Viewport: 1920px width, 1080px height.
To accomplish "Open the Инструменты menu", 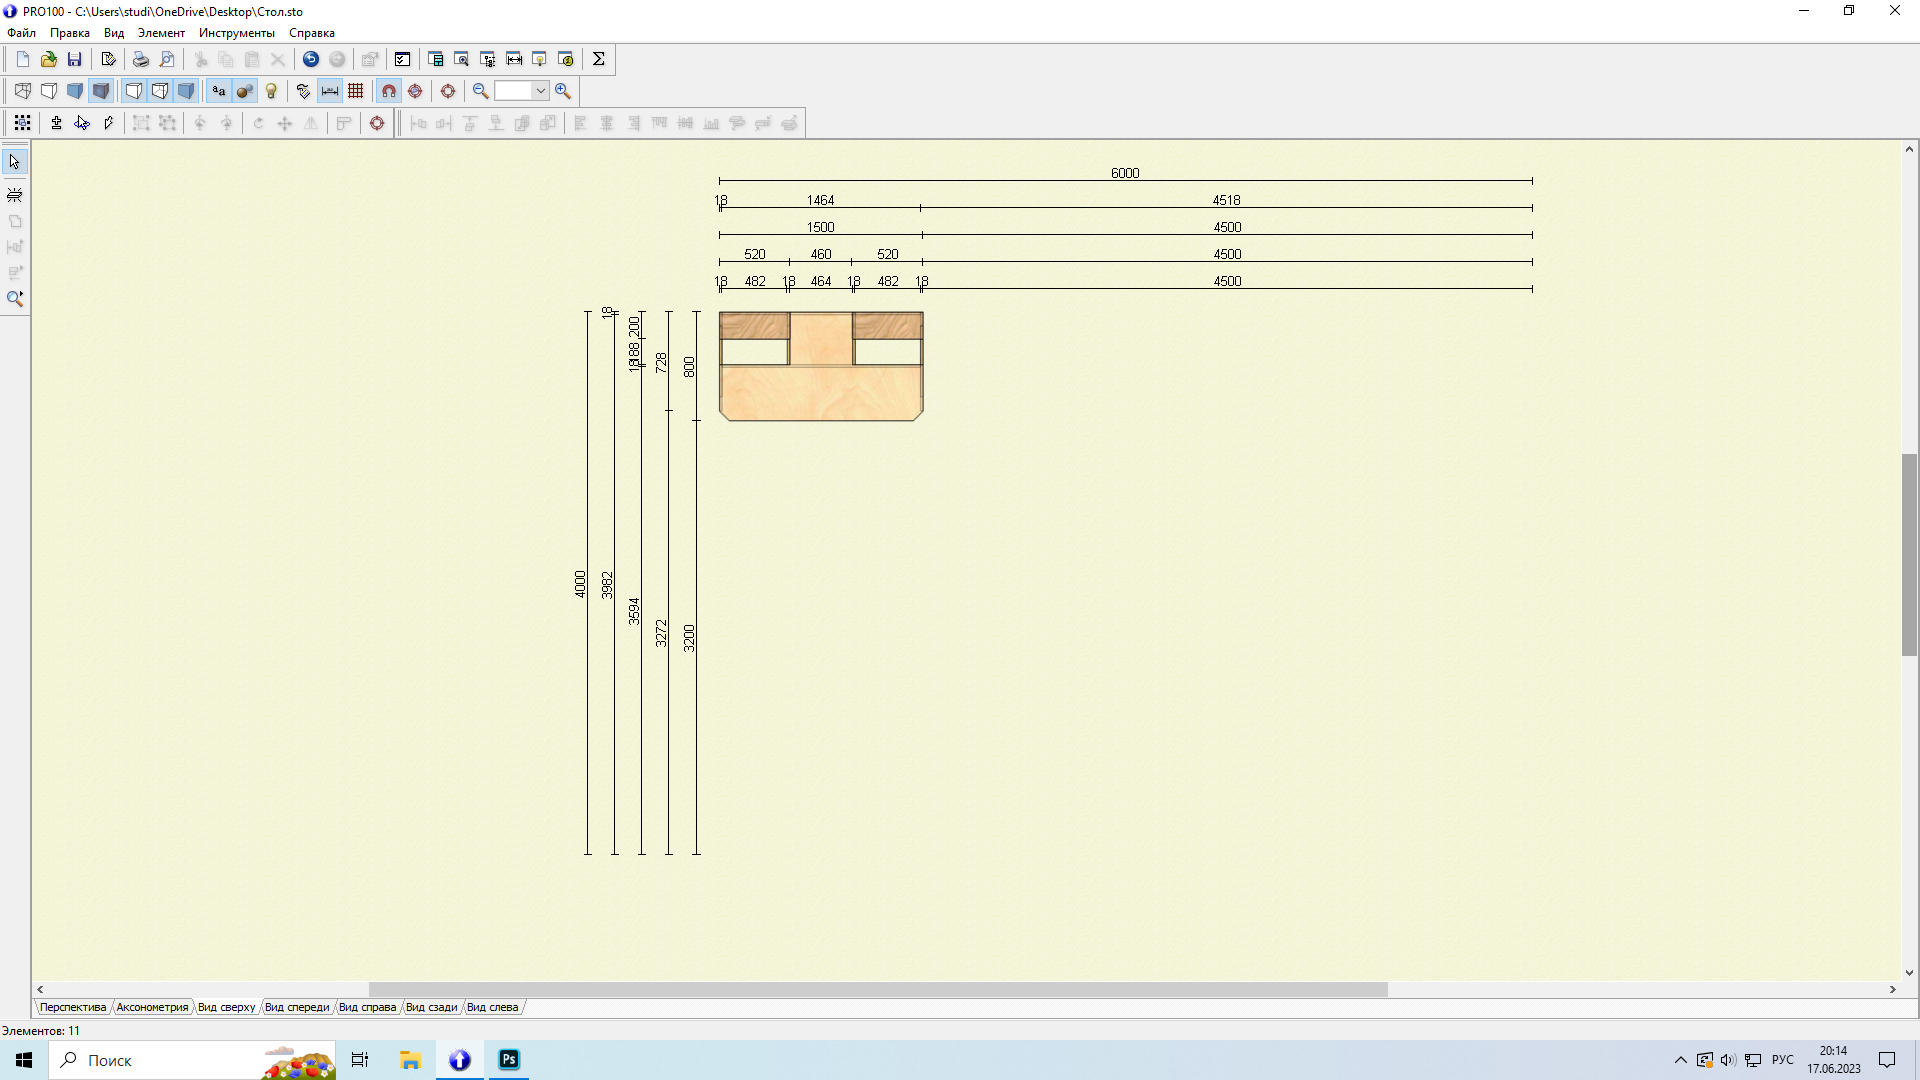I will tap(236, 33).
